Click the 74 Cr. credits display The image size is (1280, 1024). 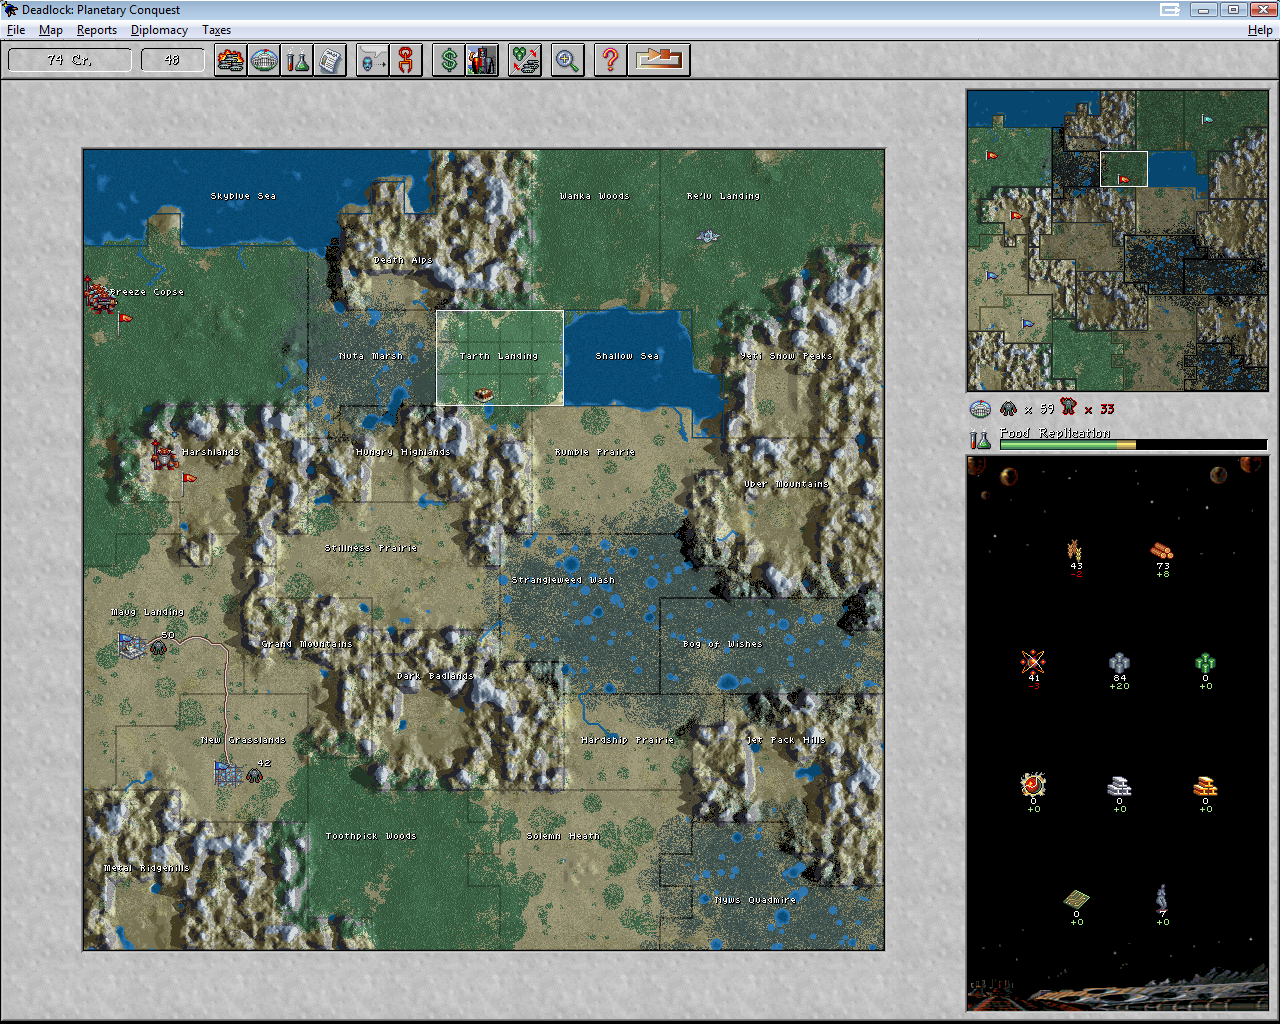[70, 60]
